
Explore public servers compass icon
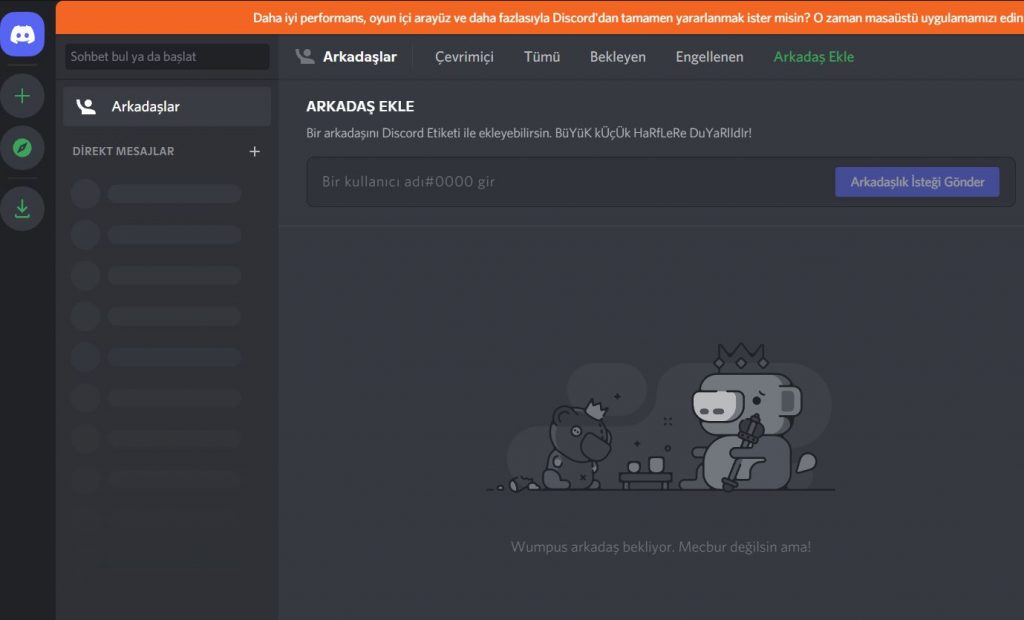(22, 148)
